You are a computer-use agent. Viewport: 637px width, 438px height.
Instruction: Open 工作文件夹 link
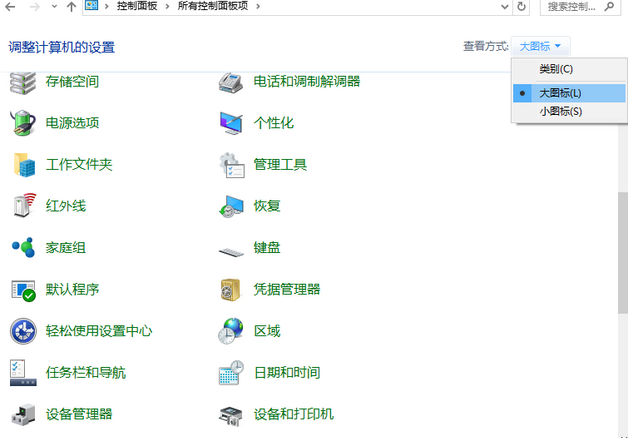coord(79,165)
